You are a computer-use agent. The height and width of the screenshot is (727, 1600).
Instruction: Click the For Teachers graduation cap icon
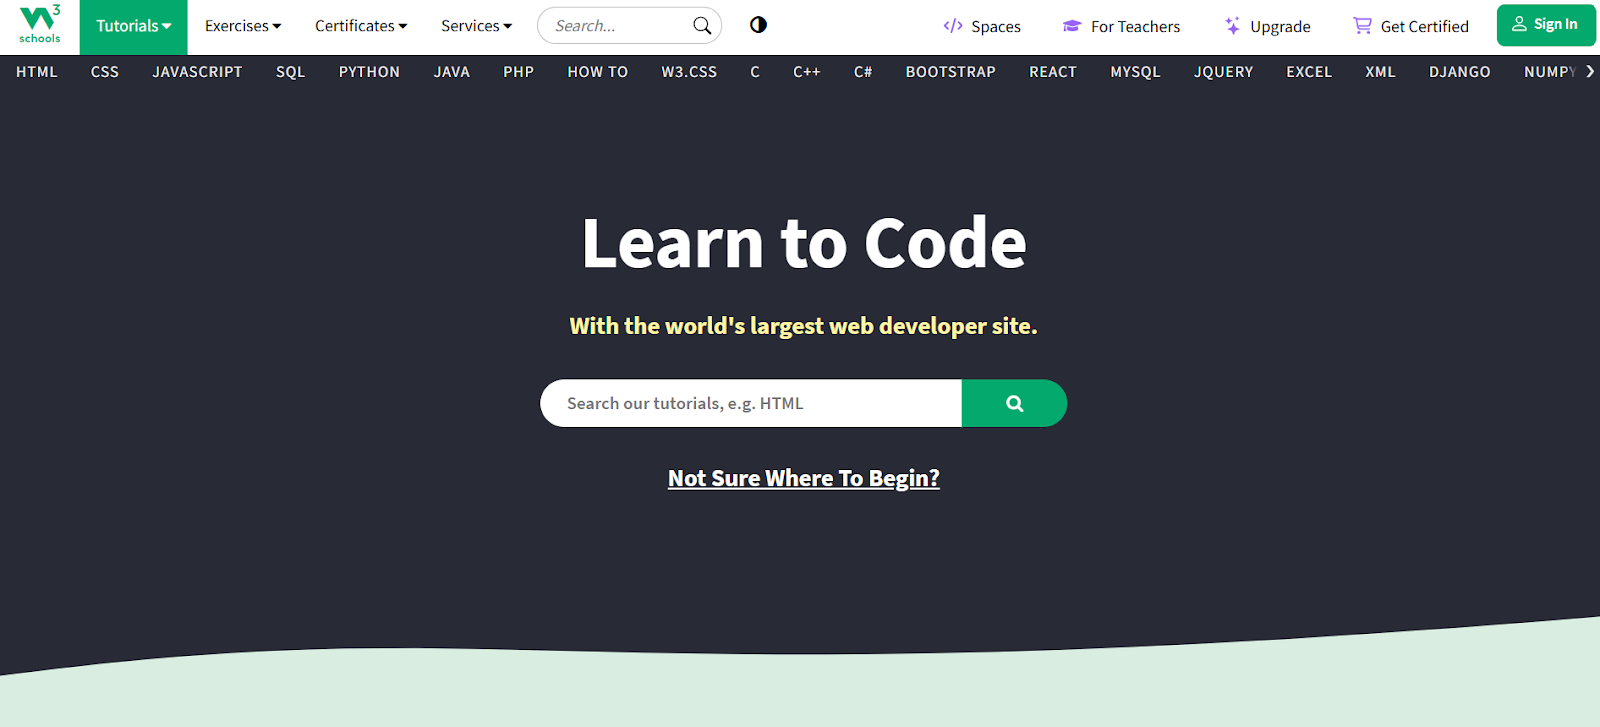1072,26
